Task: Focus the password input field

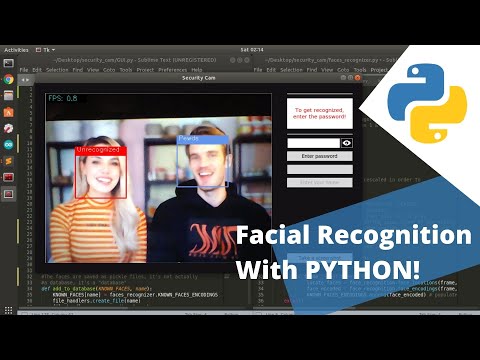Action: click(313, 143)
